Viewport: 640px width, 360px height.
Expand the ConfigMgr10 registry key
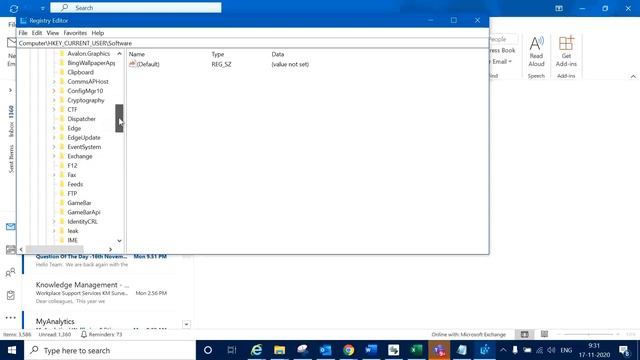pyautogui.click(x=54, y=91)
